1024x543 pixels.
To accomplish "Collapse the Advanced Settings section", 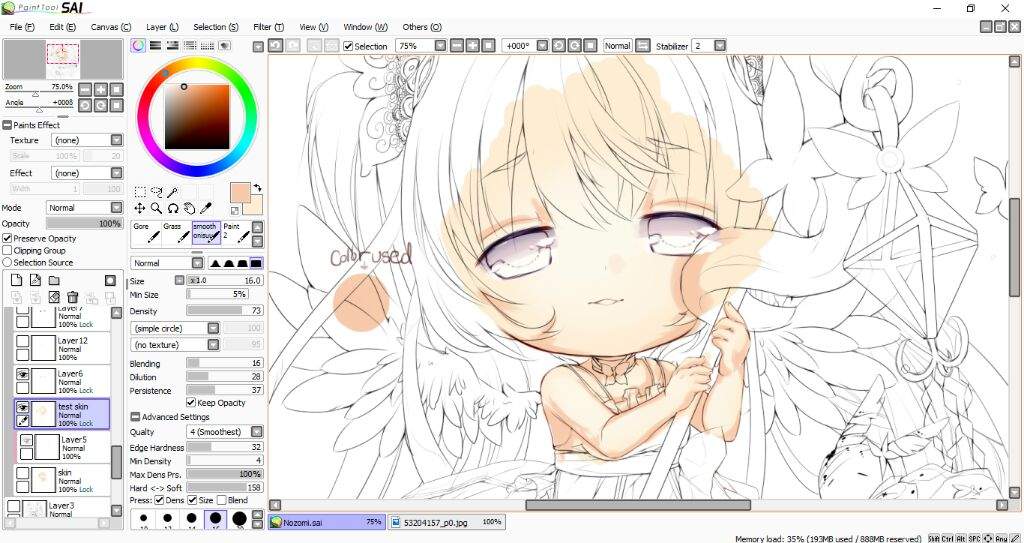I will tap(135, 417).
